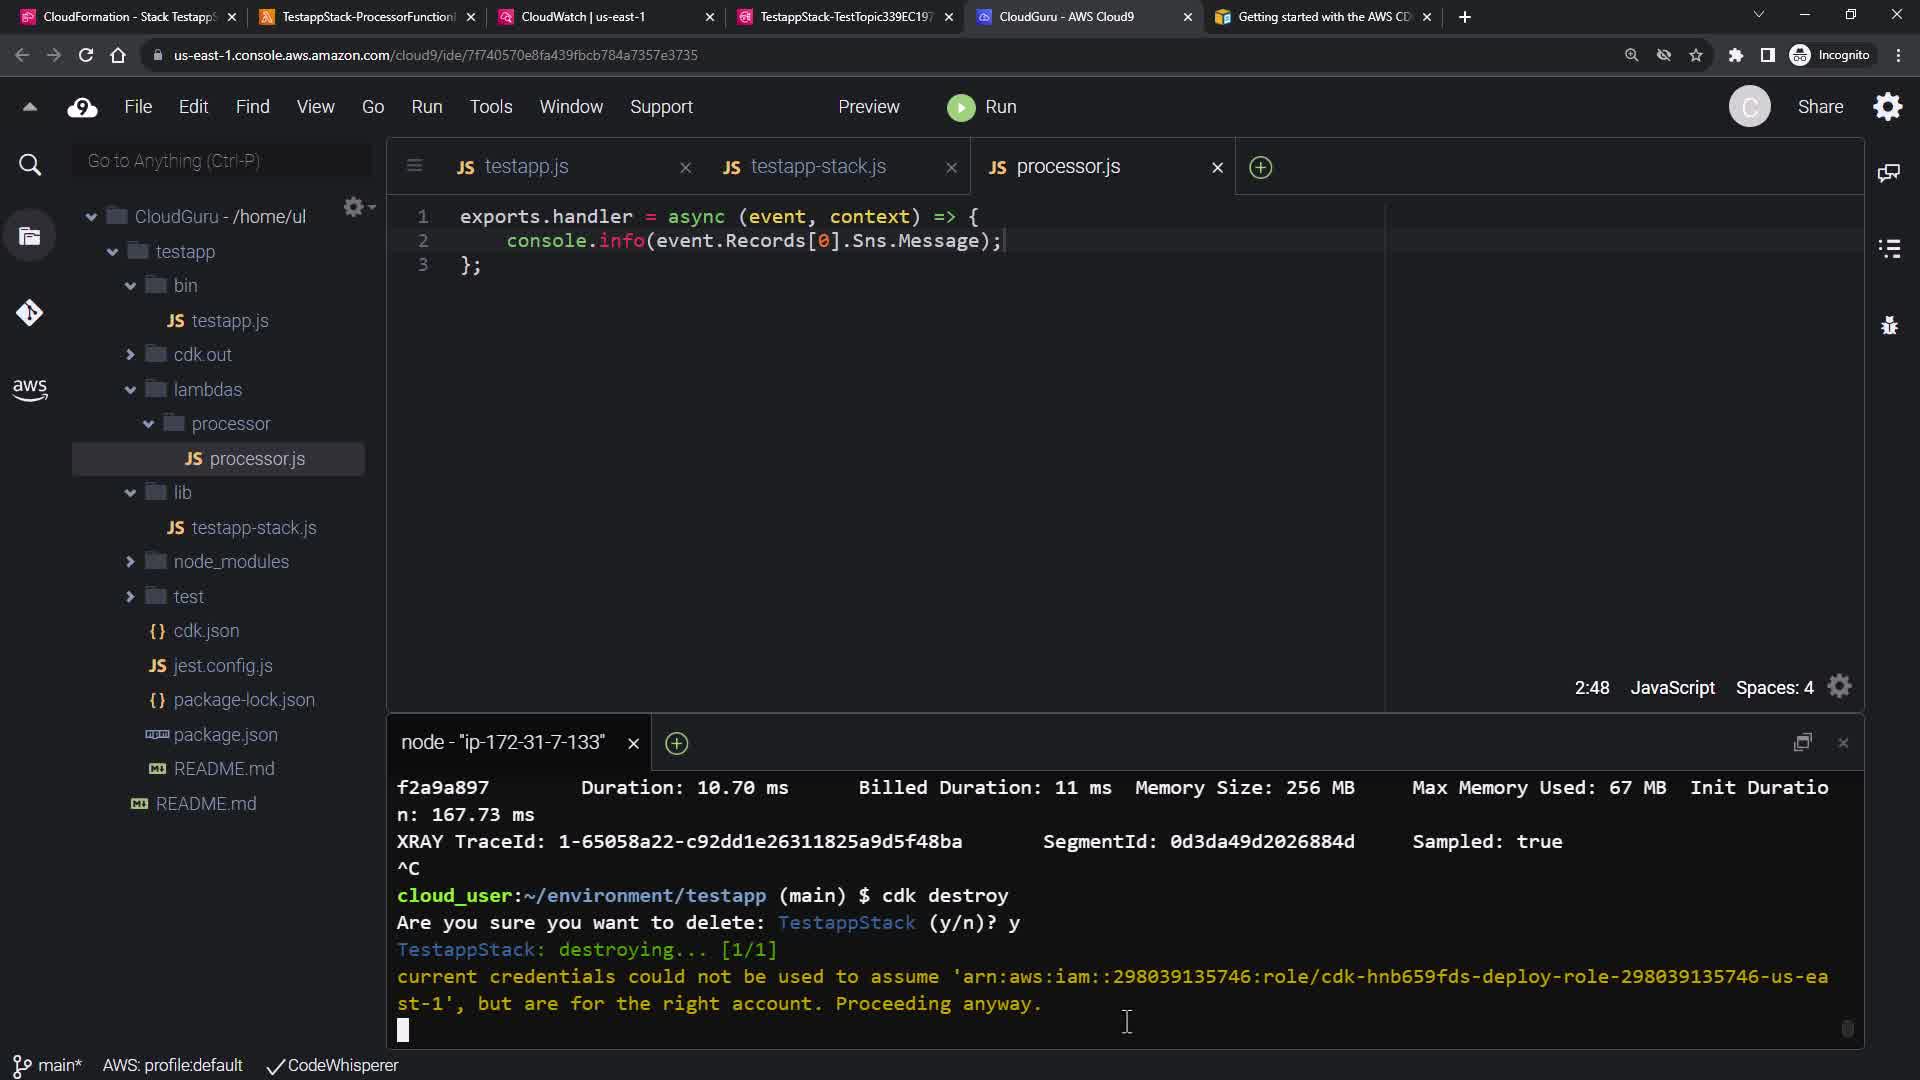
Task: Open the Environment file tree panel icon
Action: [29, 237]
